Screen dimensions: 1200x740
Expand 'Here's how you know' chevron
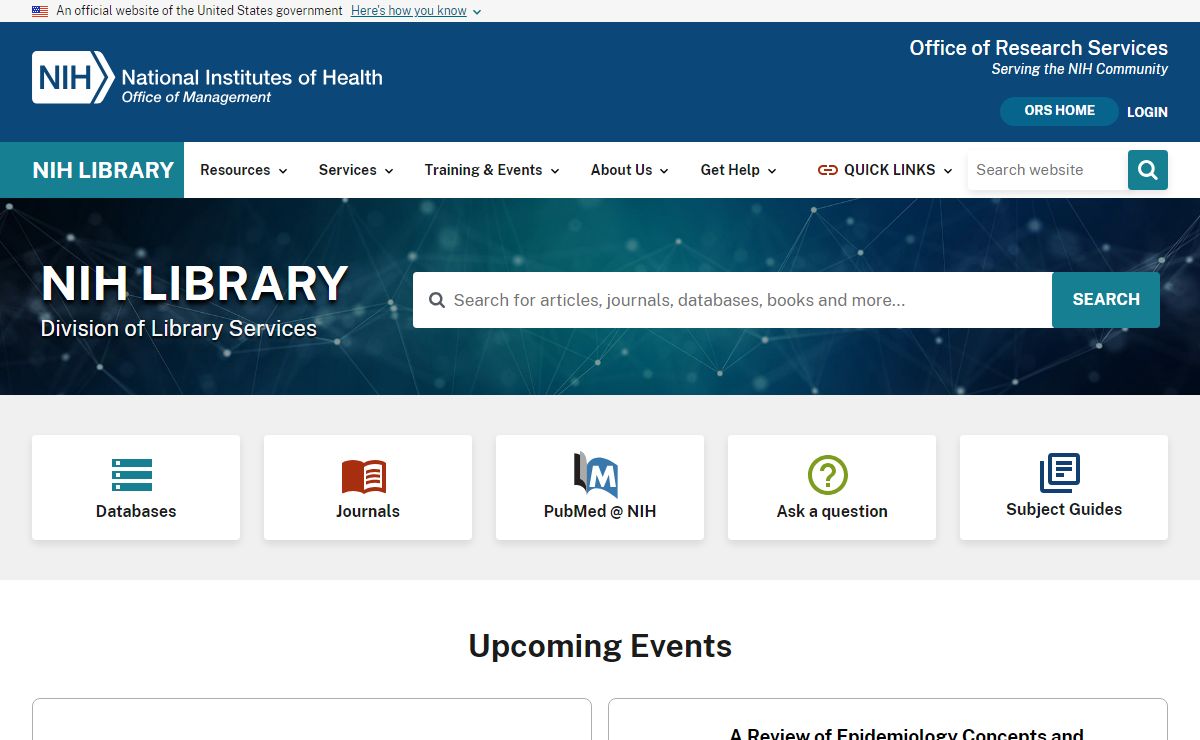click(x=477, y=12)
